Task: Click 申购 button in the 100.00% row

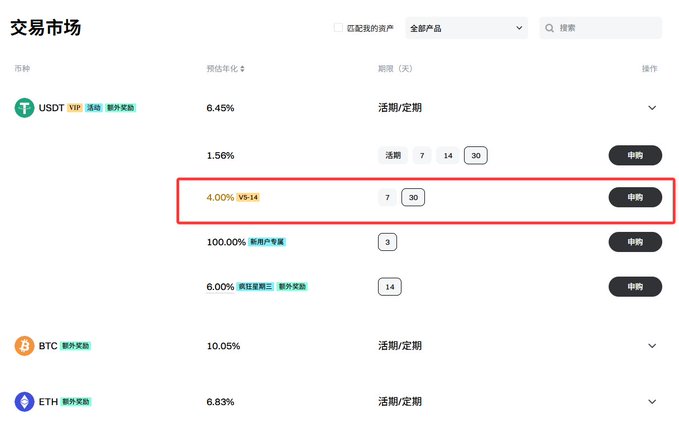Action: [635, 242]
